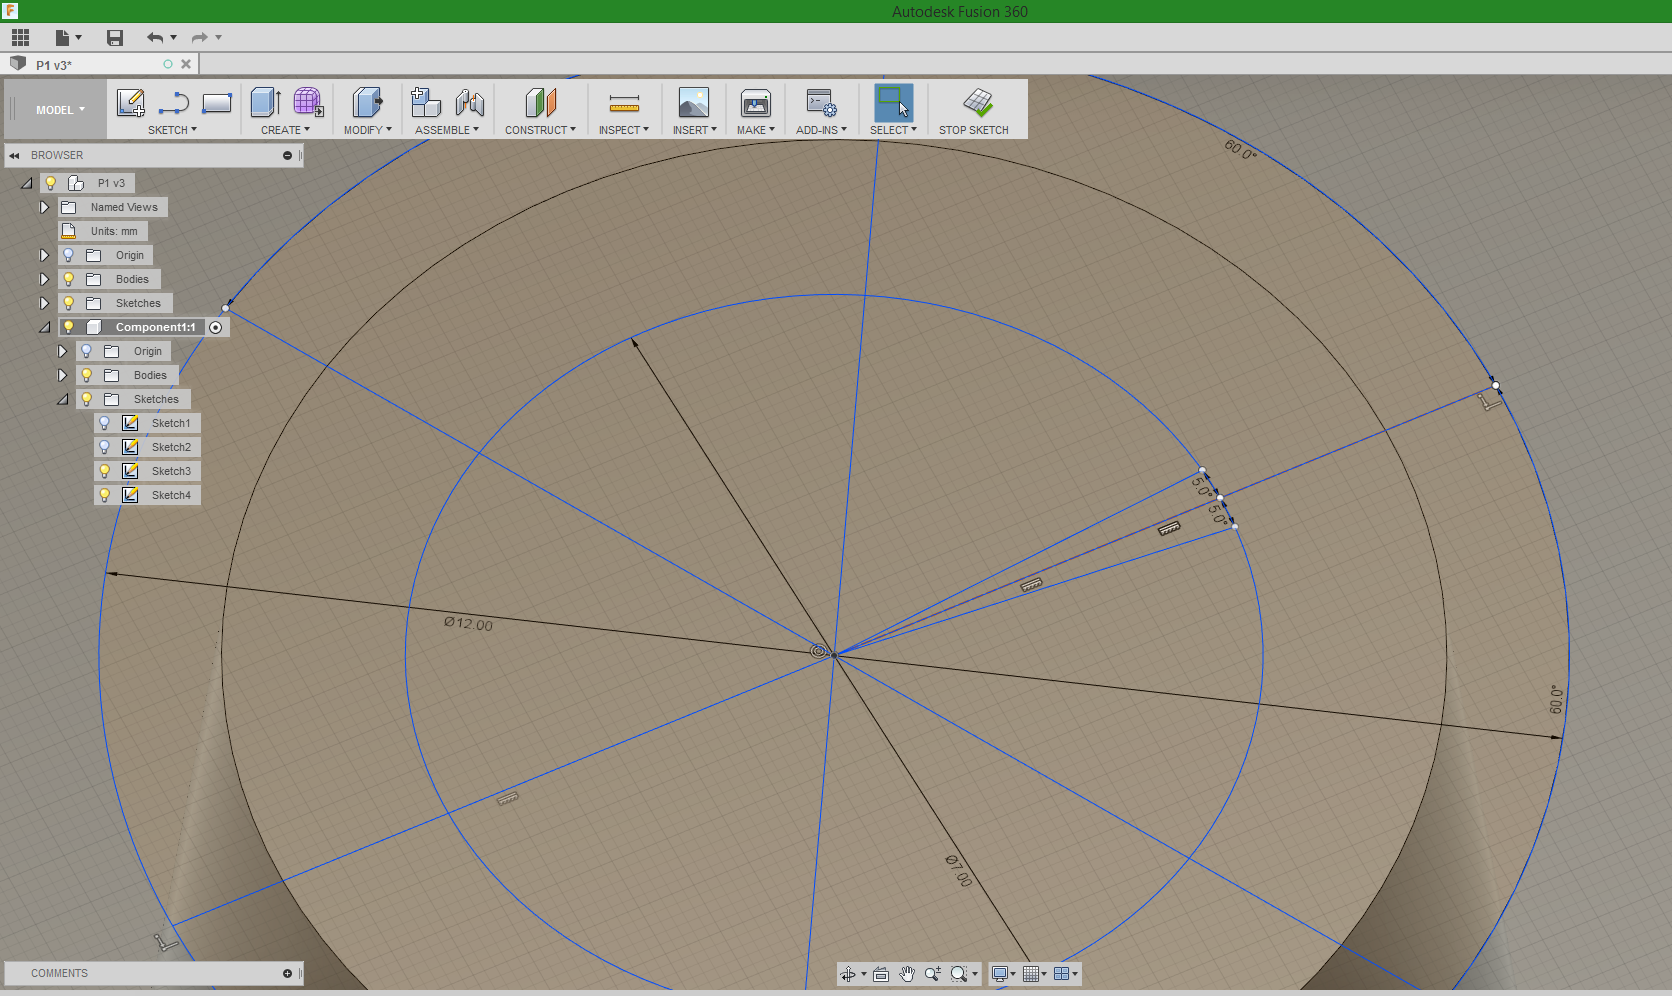
Task: Click the Look At icon in navigation bar
Action: pos(881,974)
